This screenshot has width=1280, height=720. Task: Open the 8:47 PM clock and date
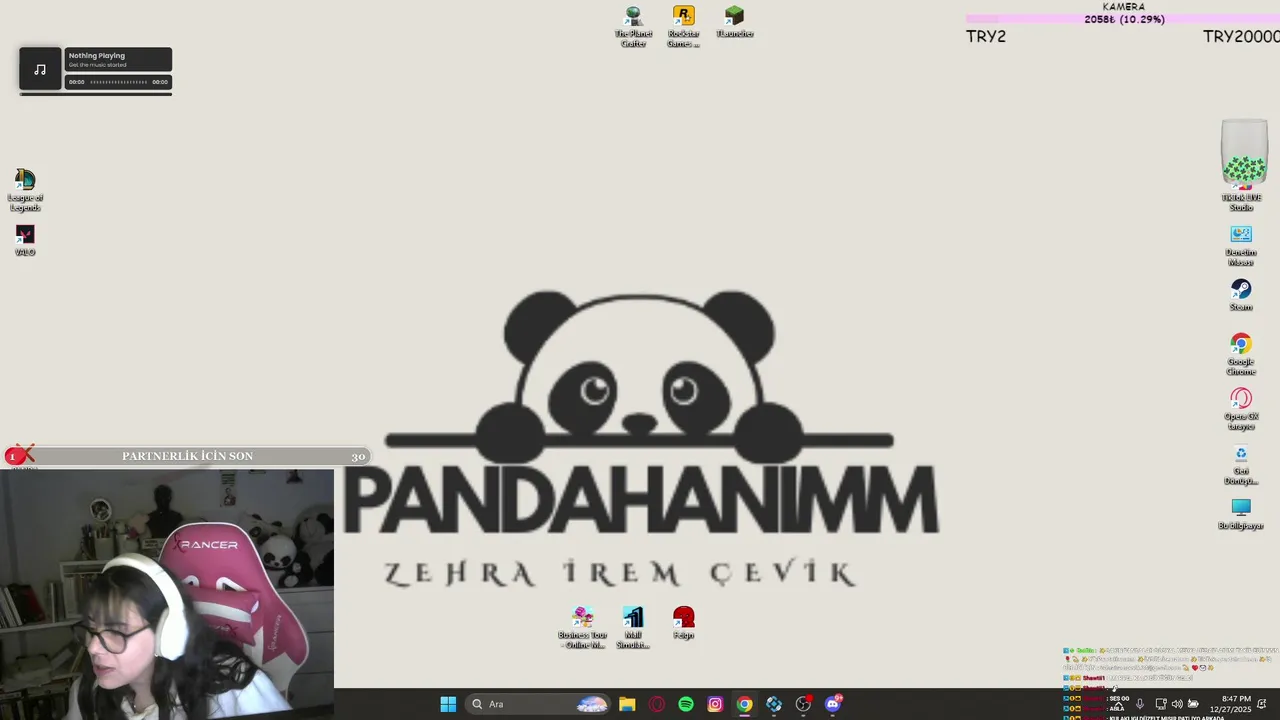tap(1230, 704)
